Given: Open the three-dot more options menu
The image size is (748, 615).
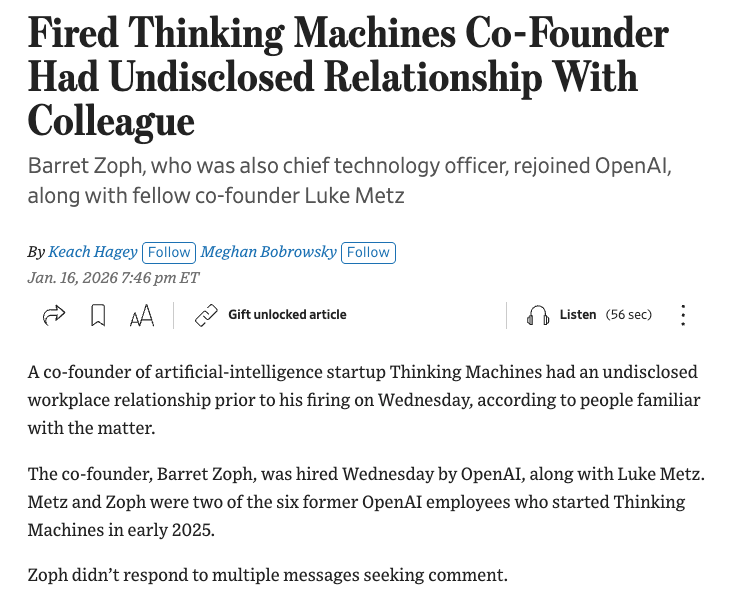Looking at the screenshot, I should pos(683,315).
